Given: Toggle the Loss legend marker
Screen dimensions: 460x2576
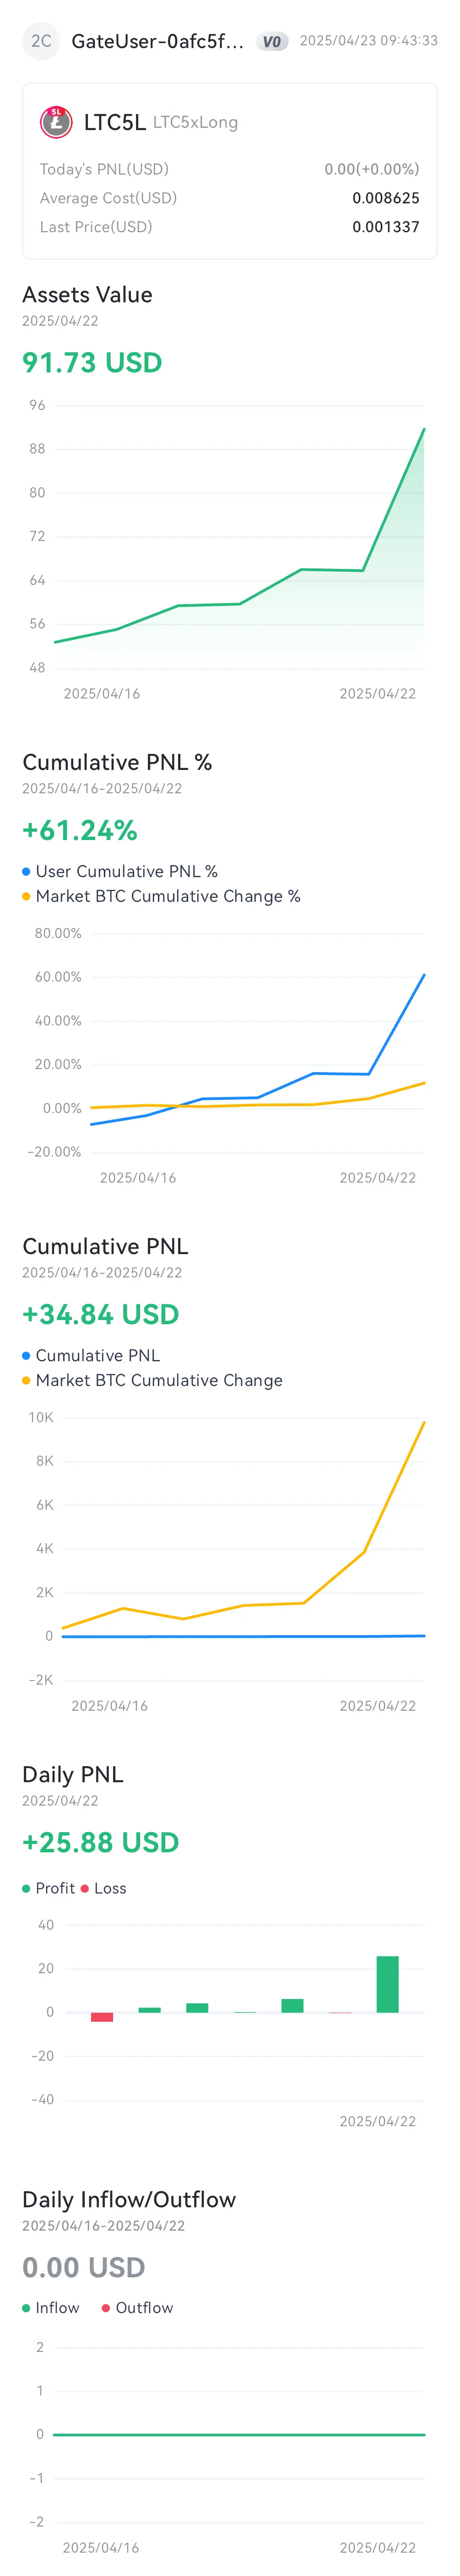Looking at the screenshot, I should (85, 1888).
